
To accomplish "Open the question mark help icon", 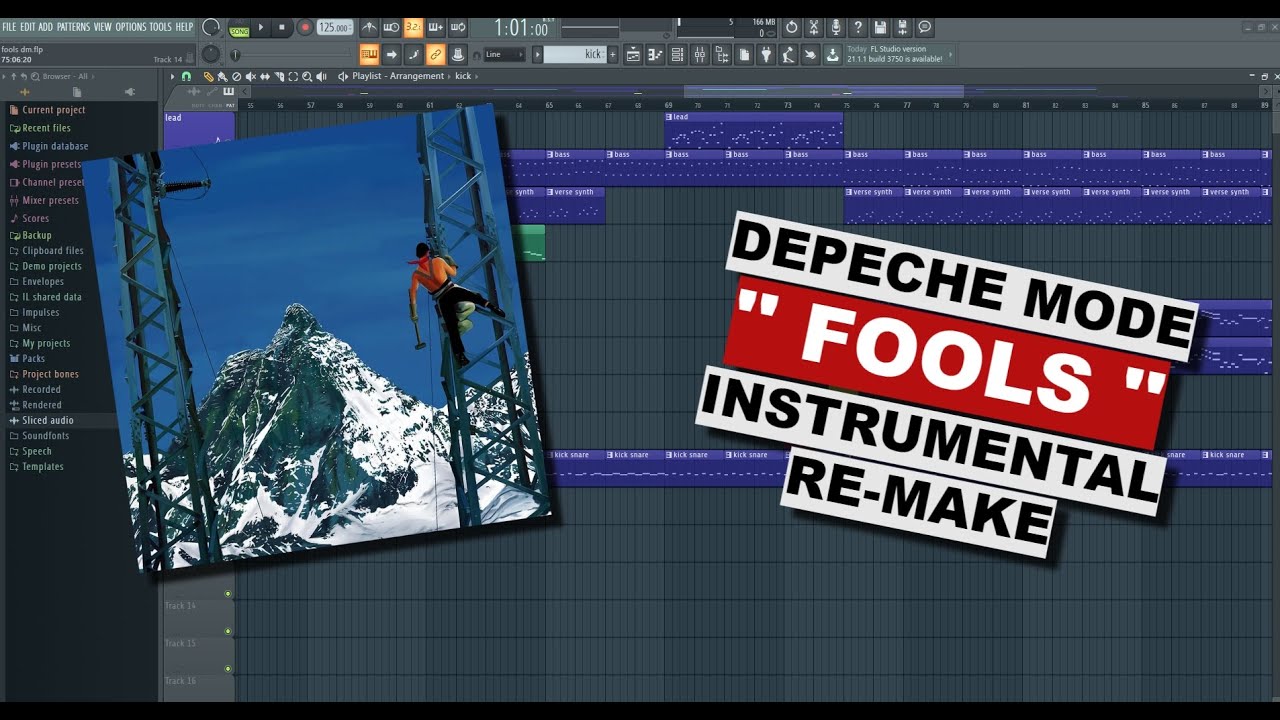I will pyautogui.click(x=858, y=27).
